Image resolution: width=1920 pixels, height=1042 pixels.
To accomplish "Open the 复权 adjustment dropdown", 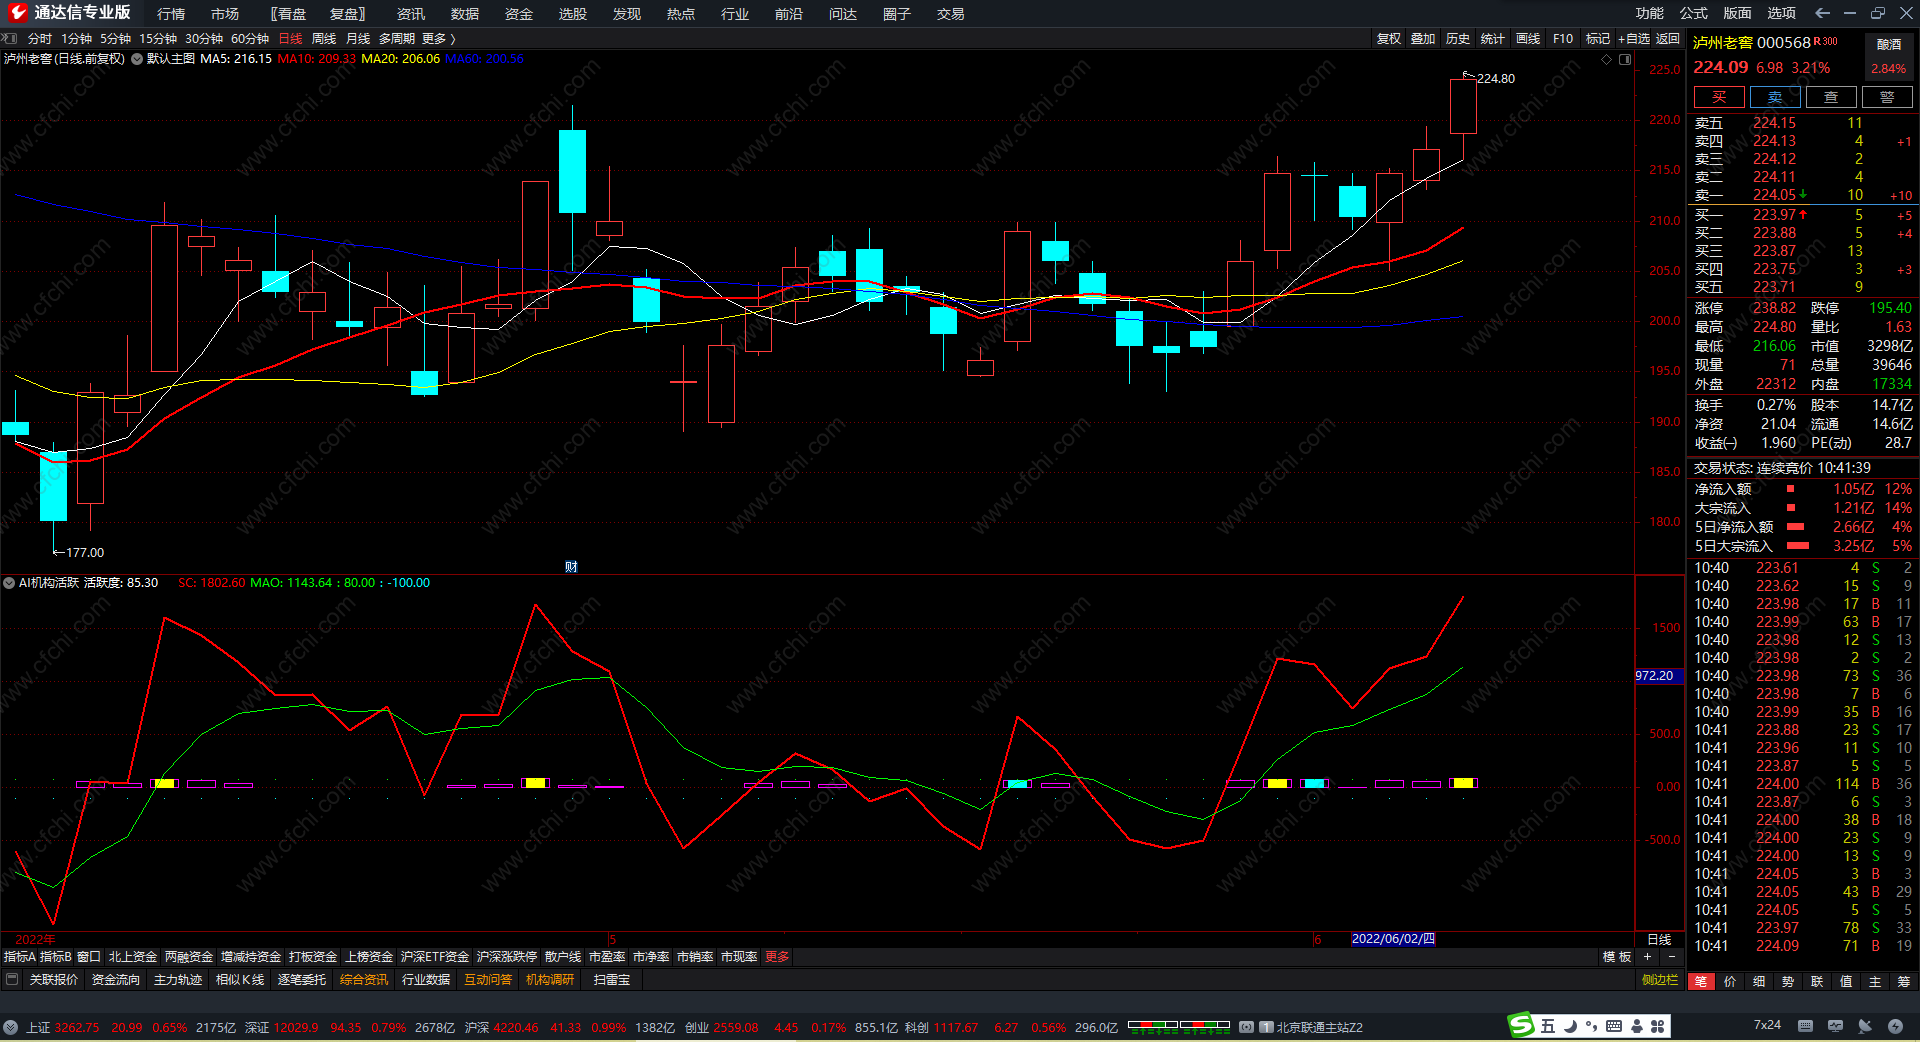I will pyautogui.click(x=1388, y=39).
